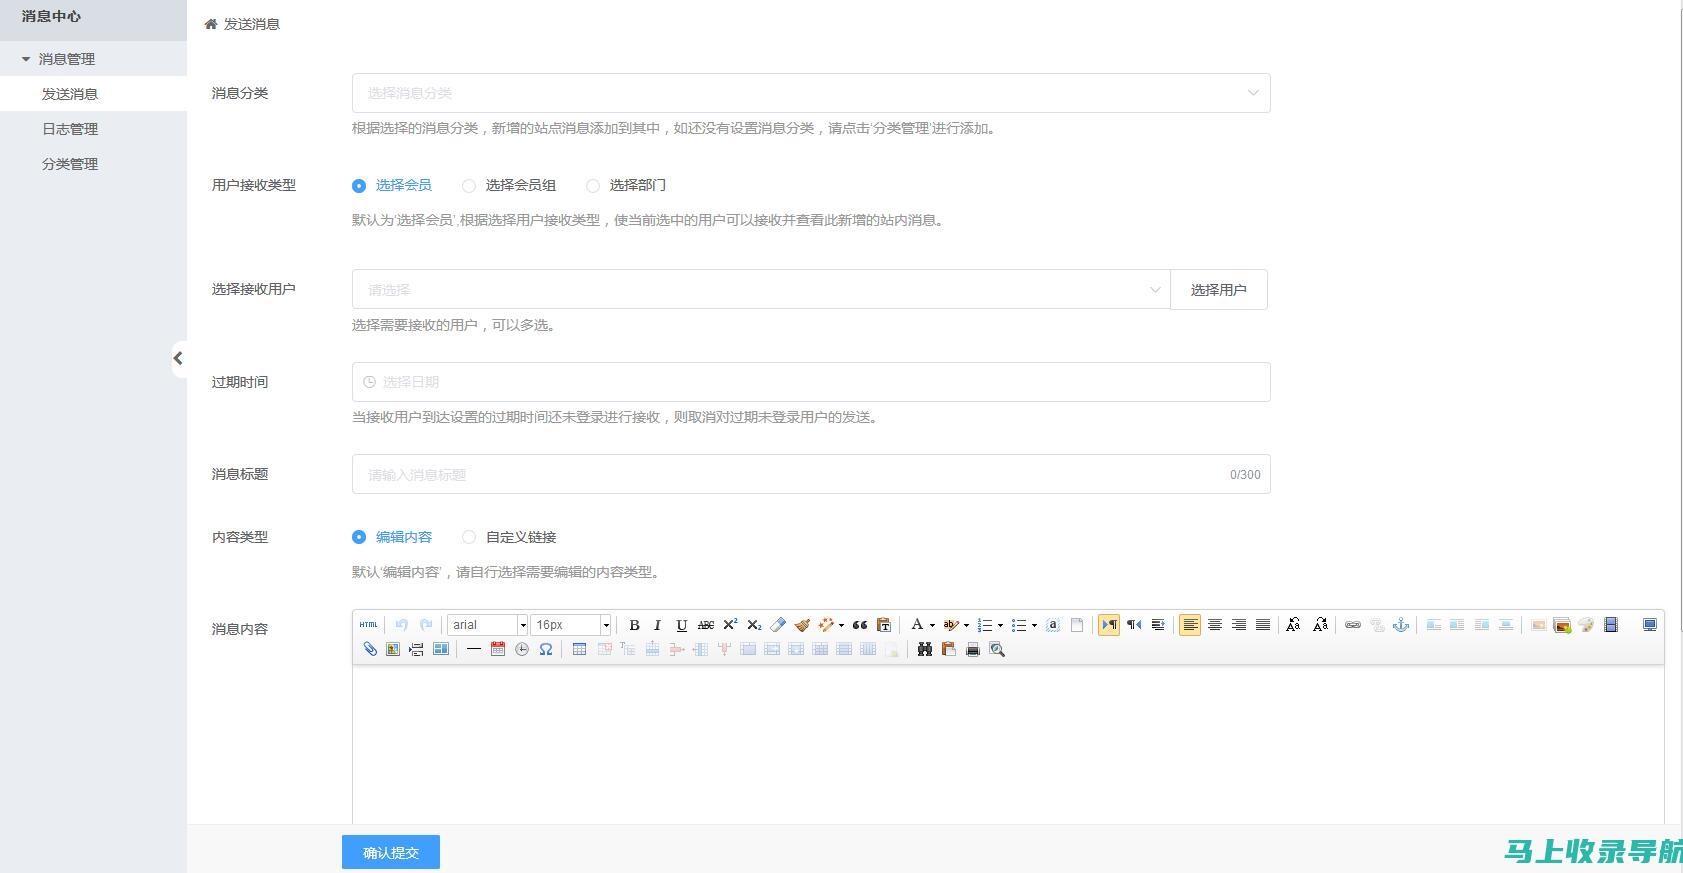The image size is (1683, 873).
Task: Insert multiple images icon
Action: 1562,625
